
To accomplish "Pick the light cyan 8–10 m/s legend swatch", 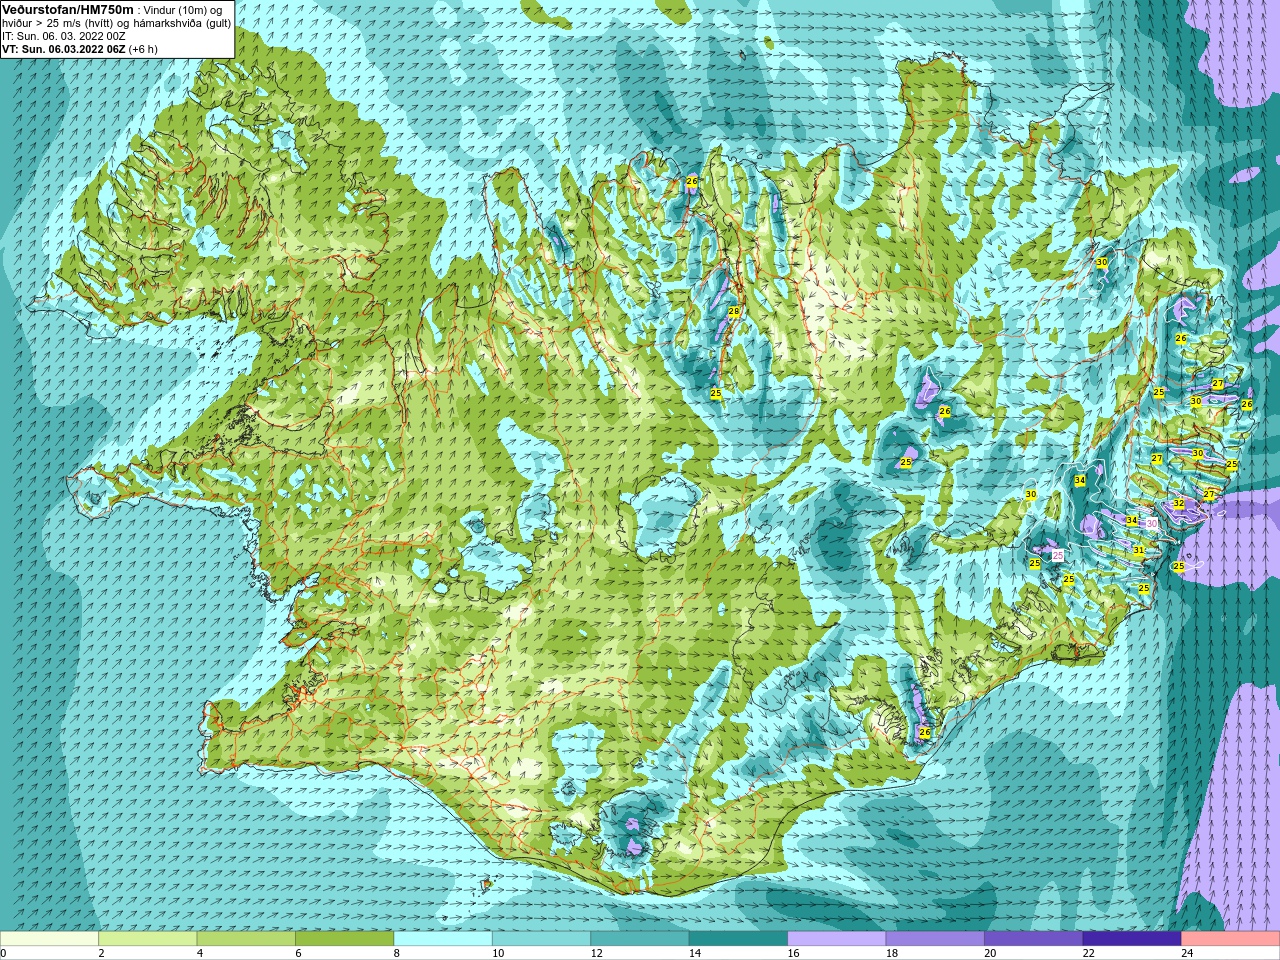I will pyautogui.click(x=443, y=939).
